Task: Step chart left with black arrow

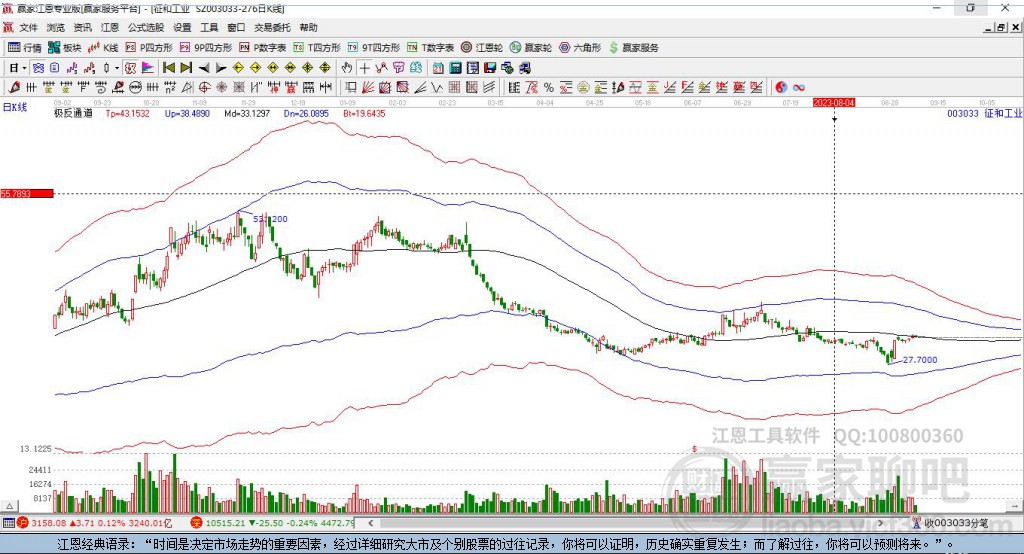Action: [204, 68]
